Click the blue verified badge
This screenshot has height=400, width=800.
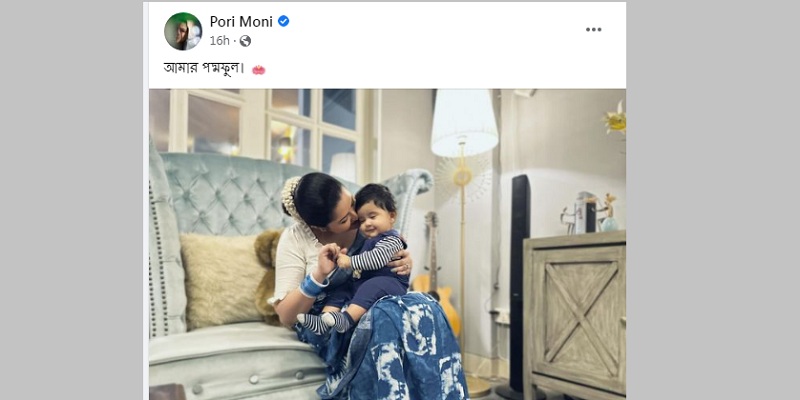point(283,21)
